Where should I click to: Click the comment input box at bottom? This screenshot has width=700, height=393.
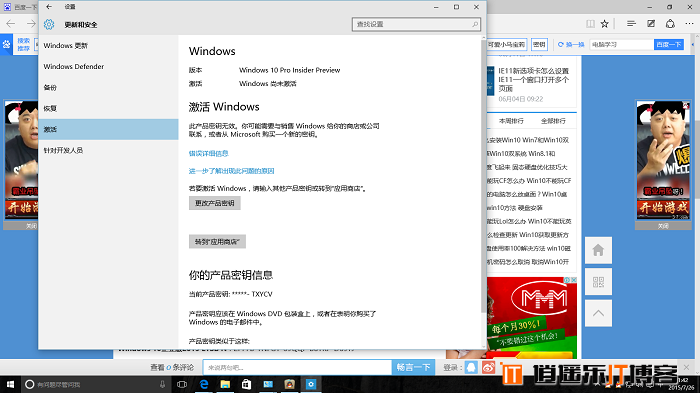click(297, 368)
